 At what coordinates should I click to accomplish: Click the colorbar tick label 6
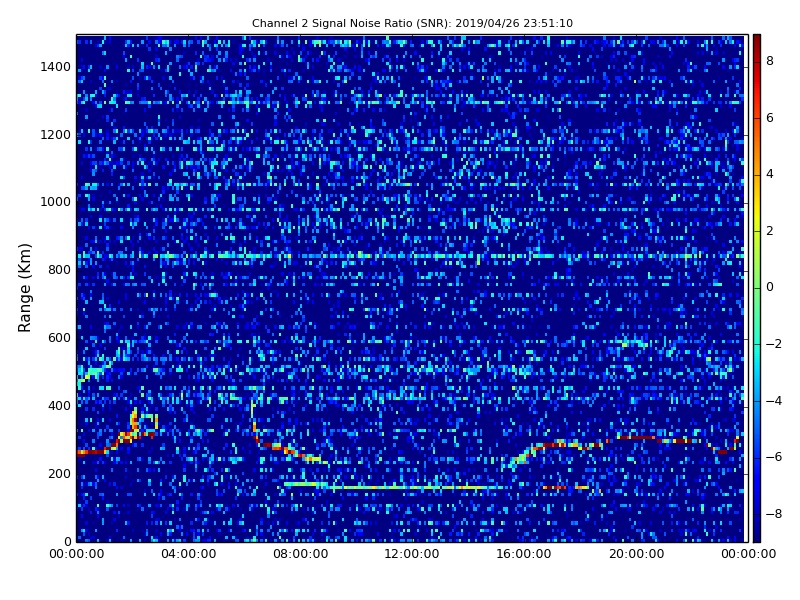pyautogui.click(x=770, y=118)
